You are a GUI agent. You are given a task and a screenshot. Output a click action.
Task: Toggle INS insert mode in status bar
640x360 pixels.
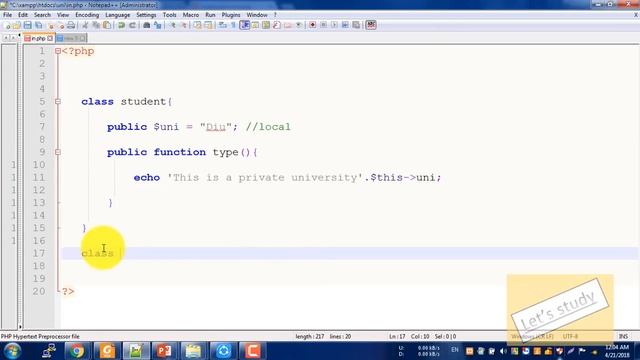[x=623, y=336]
